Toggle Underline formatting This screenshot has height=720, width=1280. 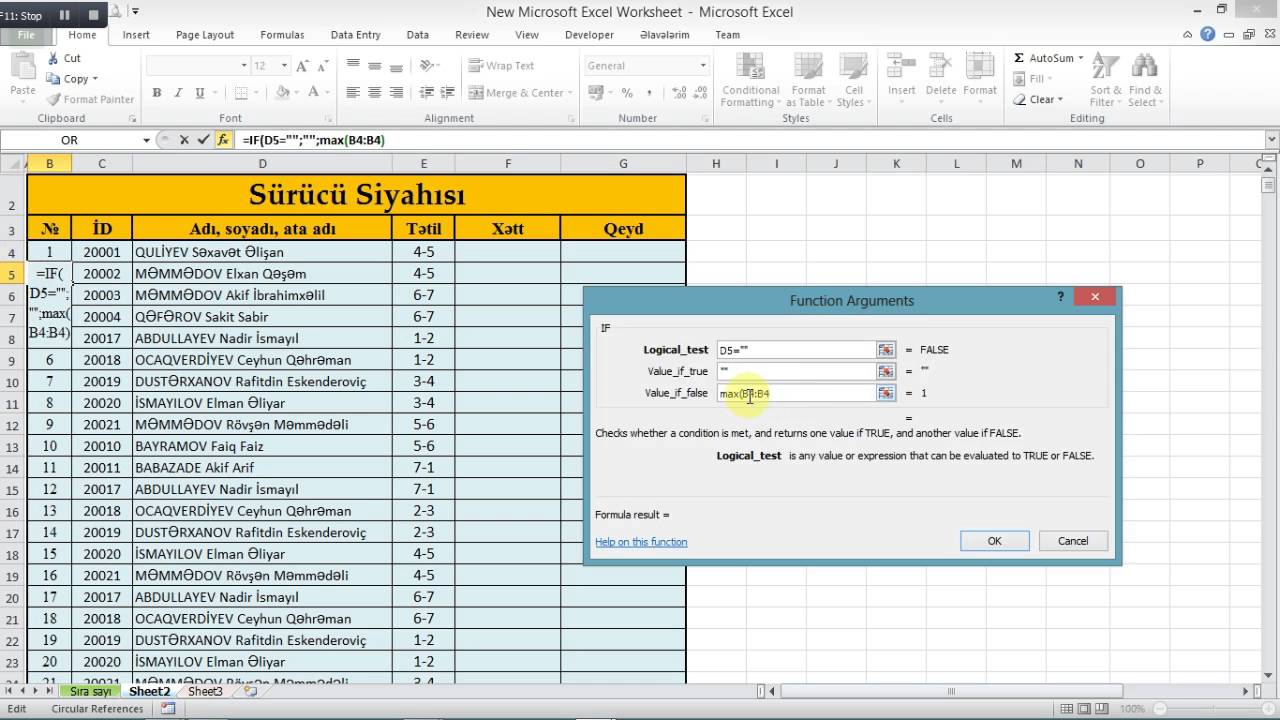pos(201,93)
